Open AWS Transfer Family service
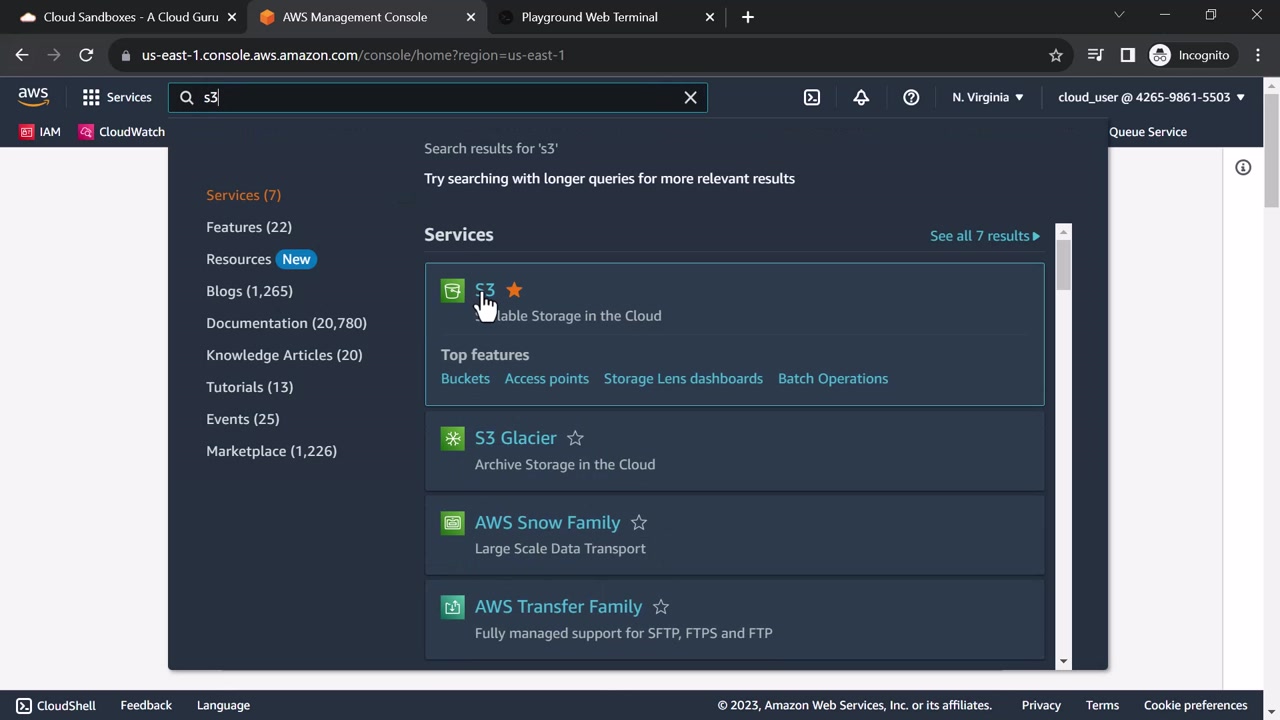1280x720 pixels. tap(559, 606)
